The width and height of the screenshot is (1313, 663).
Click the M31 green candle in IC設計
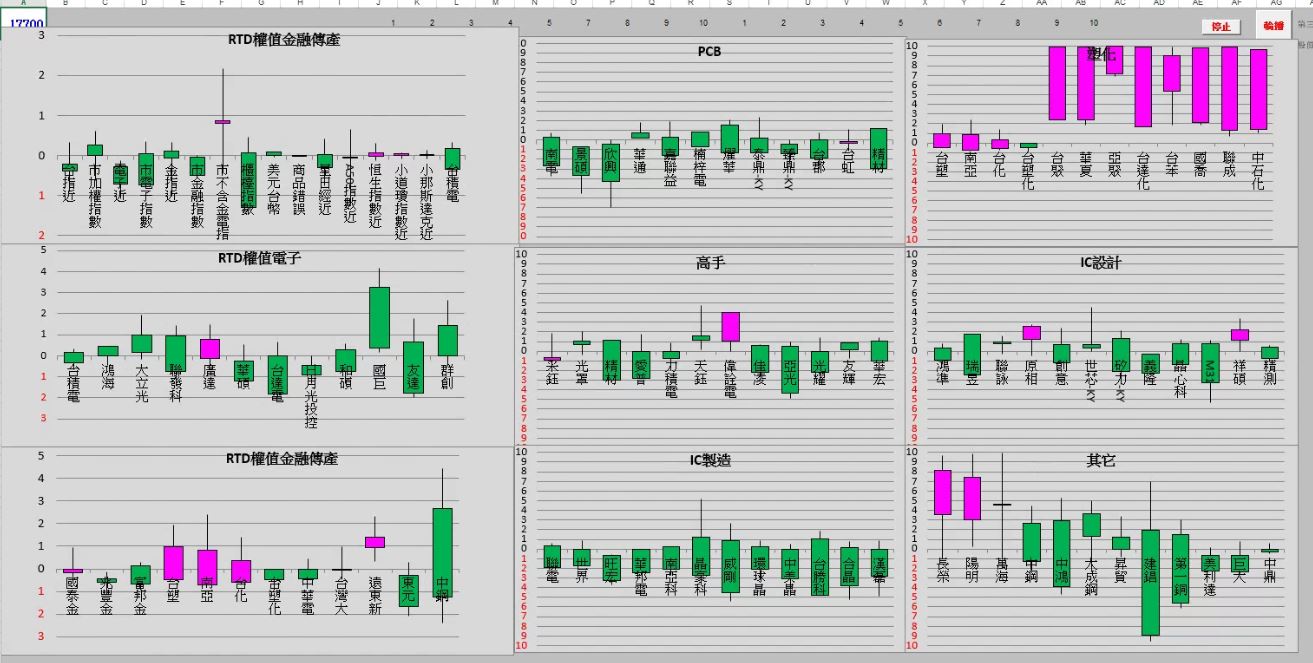coord(1210,362)
